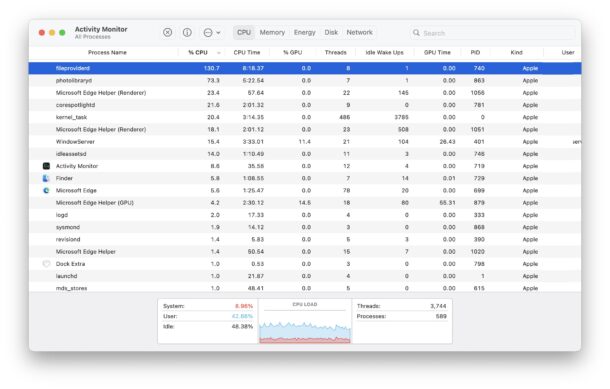Click the 130.7 CPU value of fileproviderd

(211, 68)
